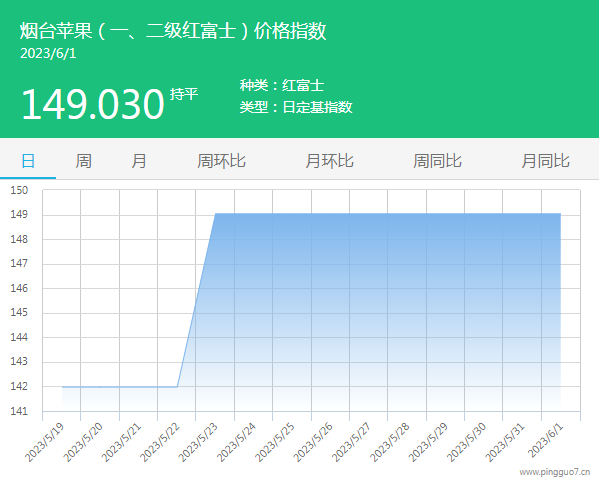The image size is (599, 479).
Task: Click the x-axis date 2023/5/28
Action: point(390,443)
